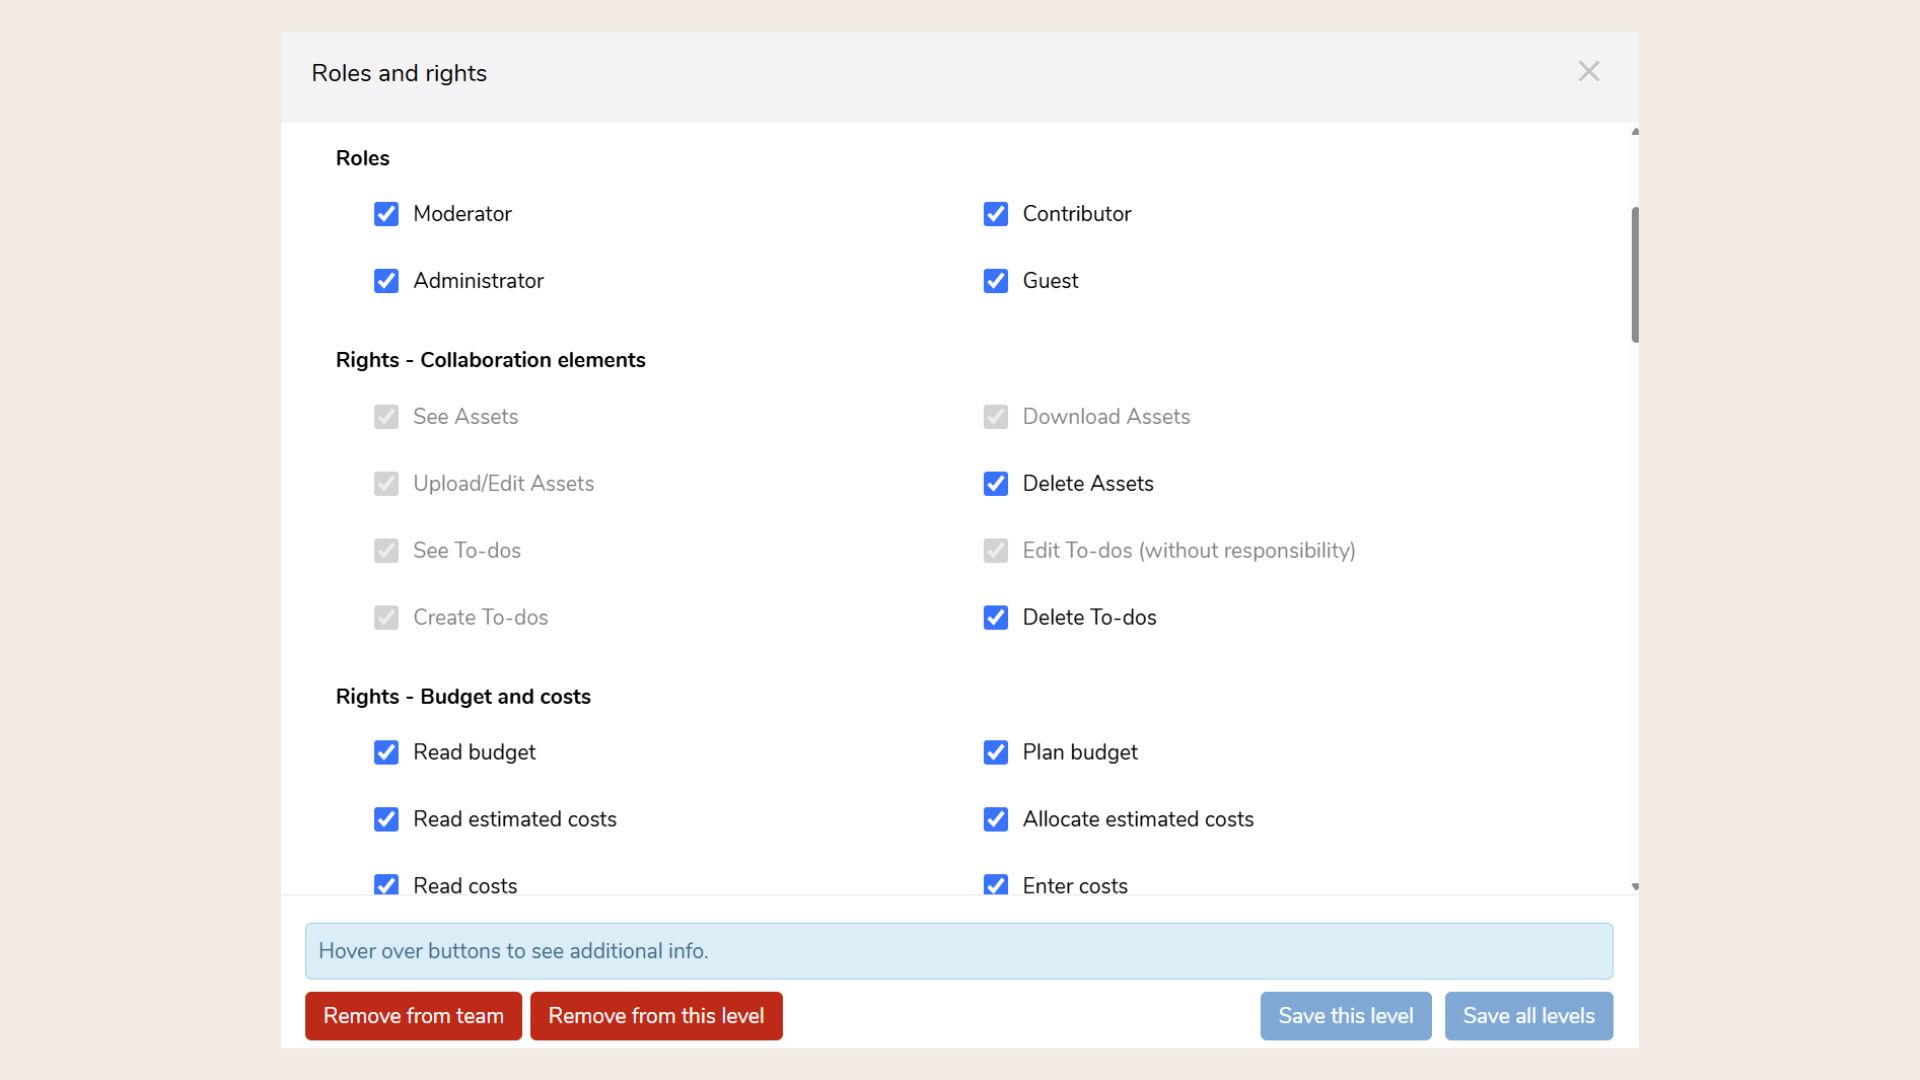Click Save this level button
The width and height of the screenshot is (1920, 1080).
(x=1345, y=1016)
